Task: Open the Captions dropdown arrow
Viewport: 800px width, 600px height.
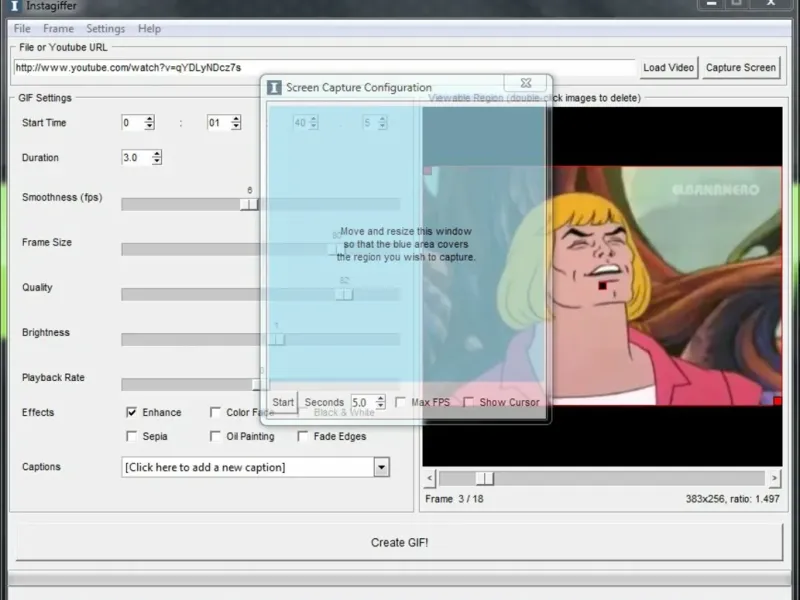Action: (381, 467)
